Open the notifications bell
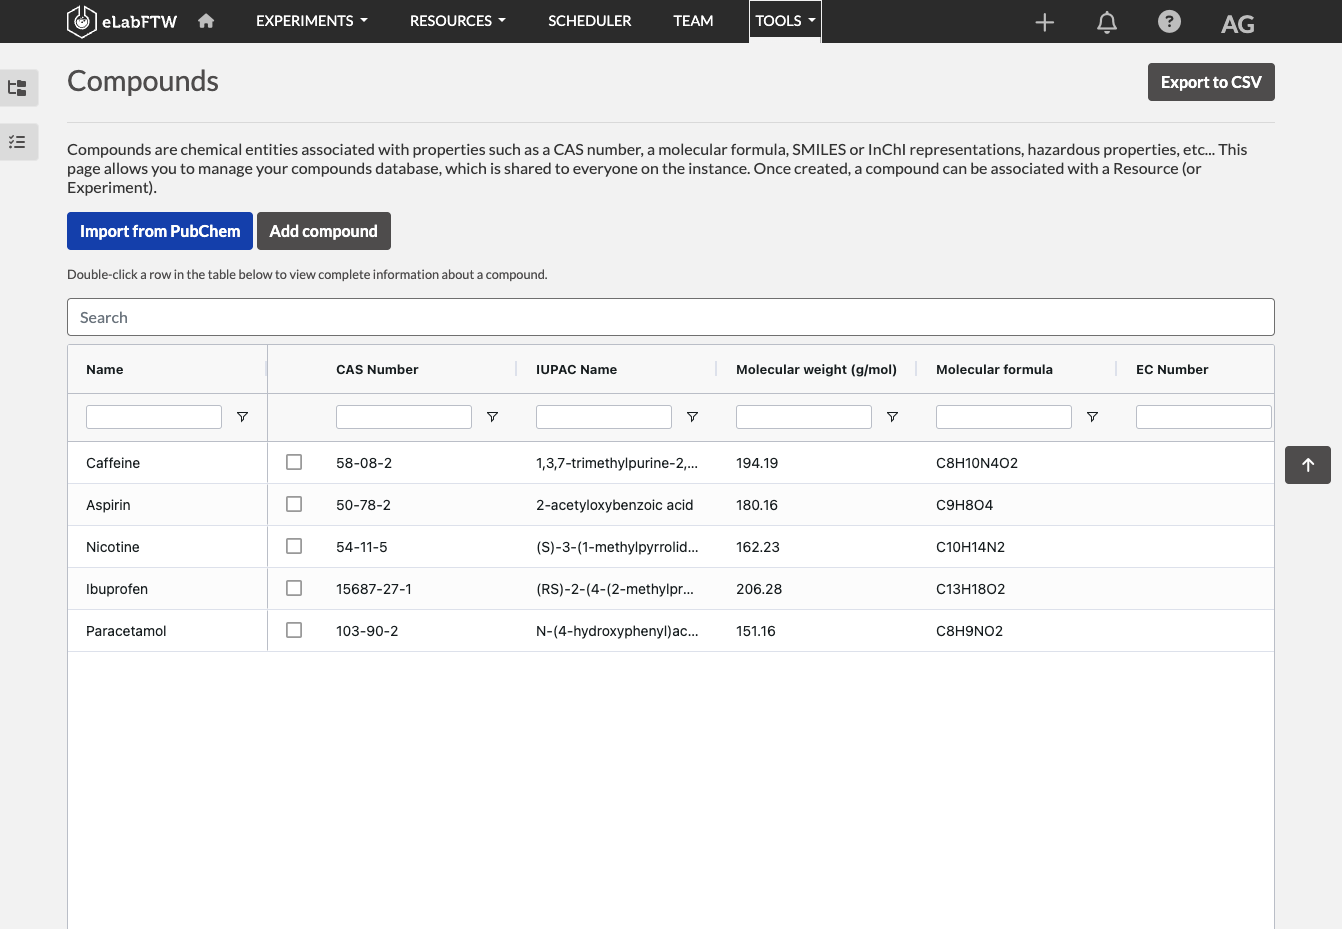Viewport: 1342px width, 929px height. [x=1107, y=22]
